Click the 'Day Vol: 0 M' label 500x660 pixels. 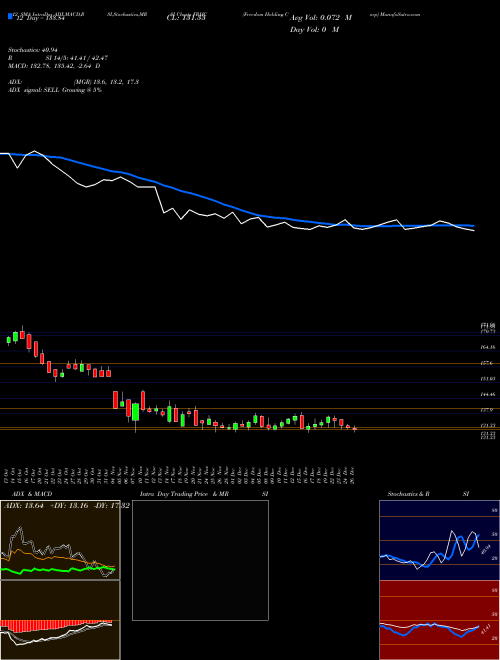tap(314, 30)
